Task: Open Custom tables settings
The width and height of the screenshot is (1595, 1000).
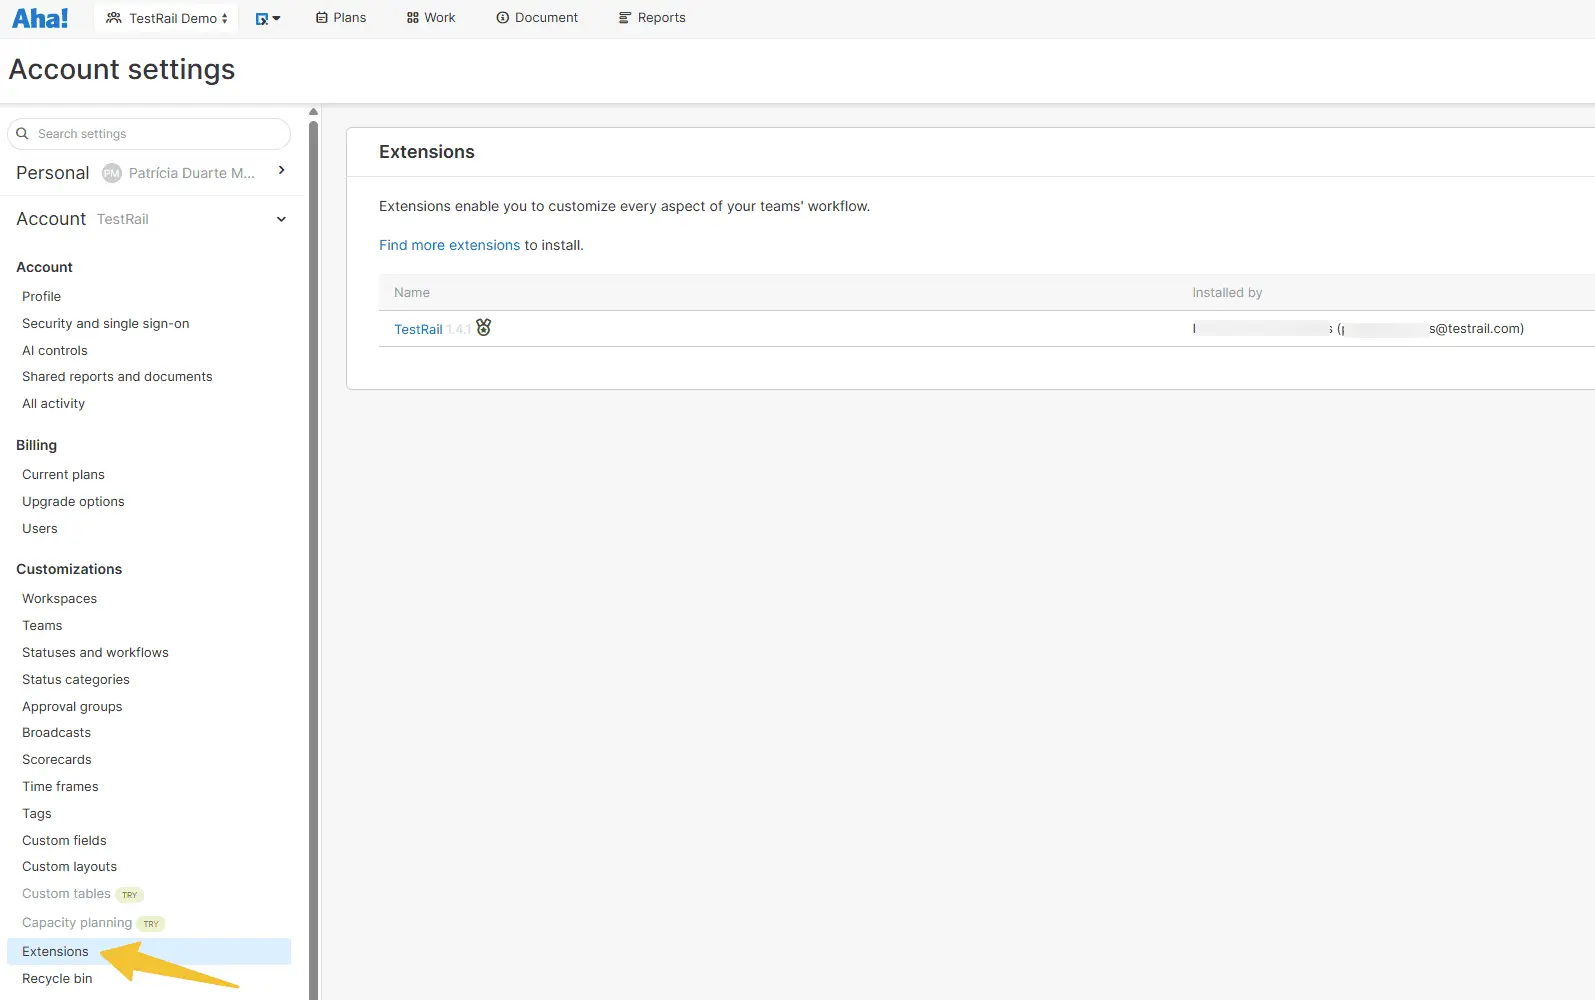Action: pos(66,894)
